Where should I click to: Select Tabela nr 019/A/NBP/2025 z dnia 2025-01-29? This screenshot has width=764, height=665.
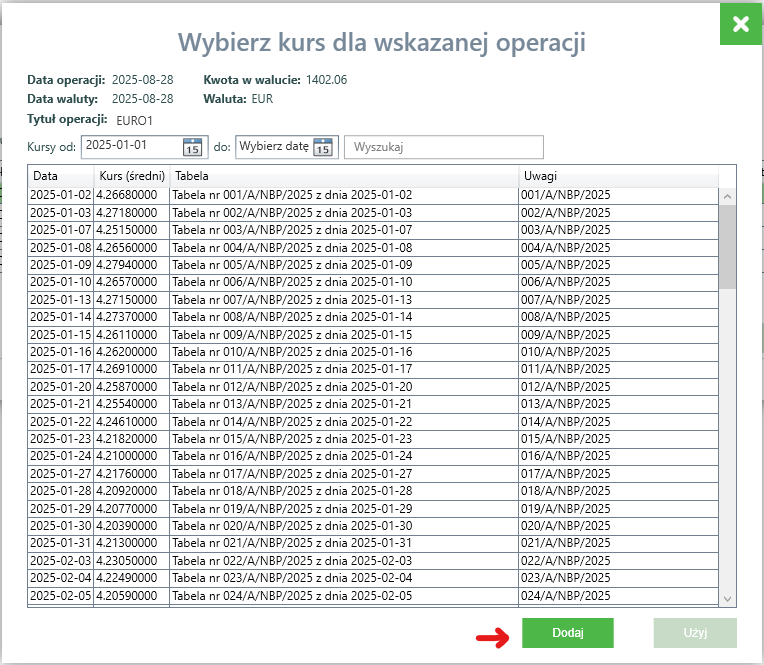(344, 509)
